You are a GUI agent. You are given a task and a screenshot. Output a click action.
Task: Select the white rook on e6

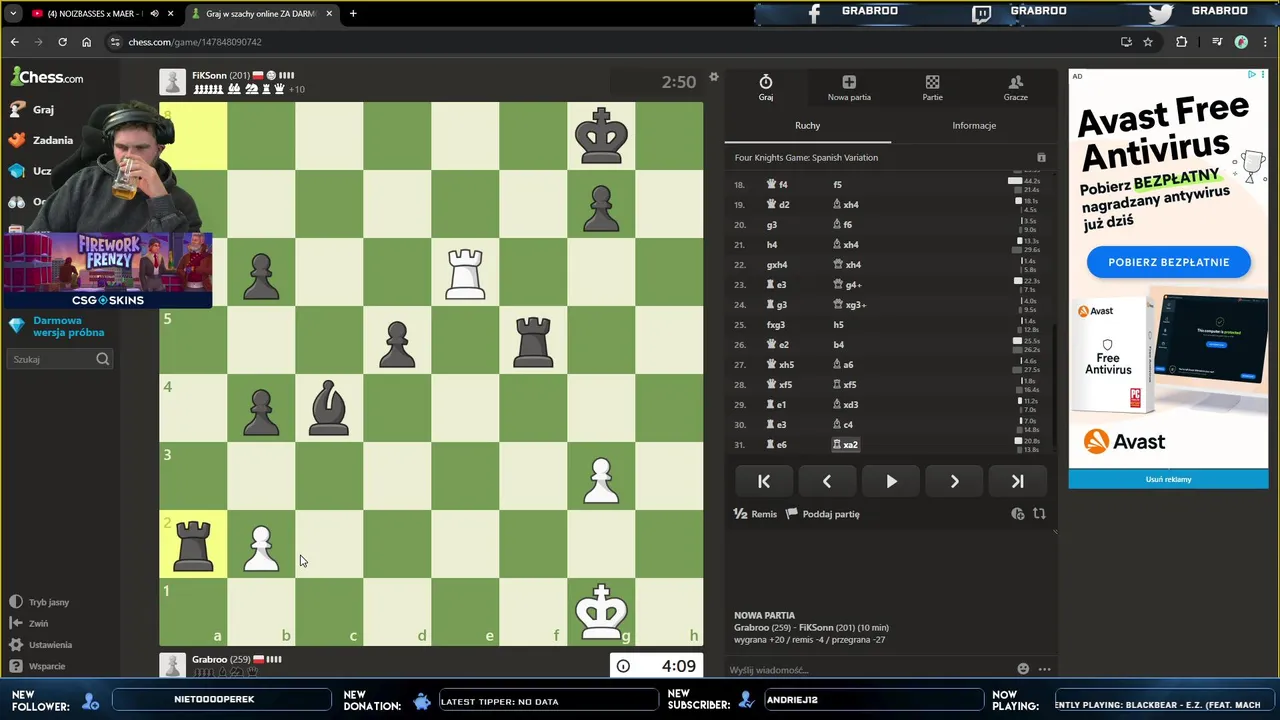coord(465,272)
